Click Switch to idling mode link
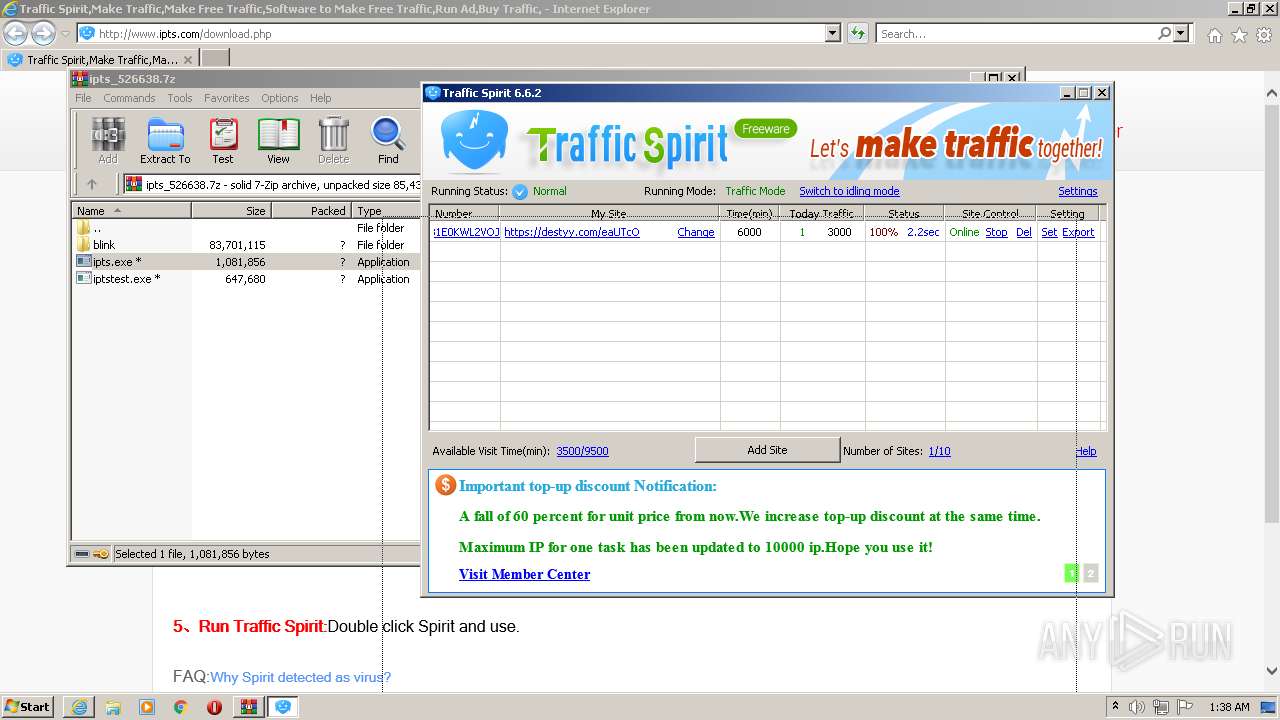Image resolution: width=1280 pixels, height=720 pixels. 849,191
